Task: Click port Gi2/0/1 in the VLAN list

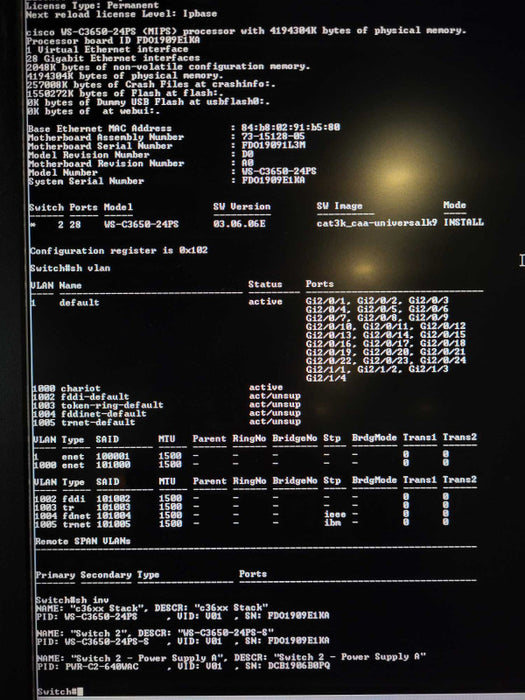Action: [326, 300]
